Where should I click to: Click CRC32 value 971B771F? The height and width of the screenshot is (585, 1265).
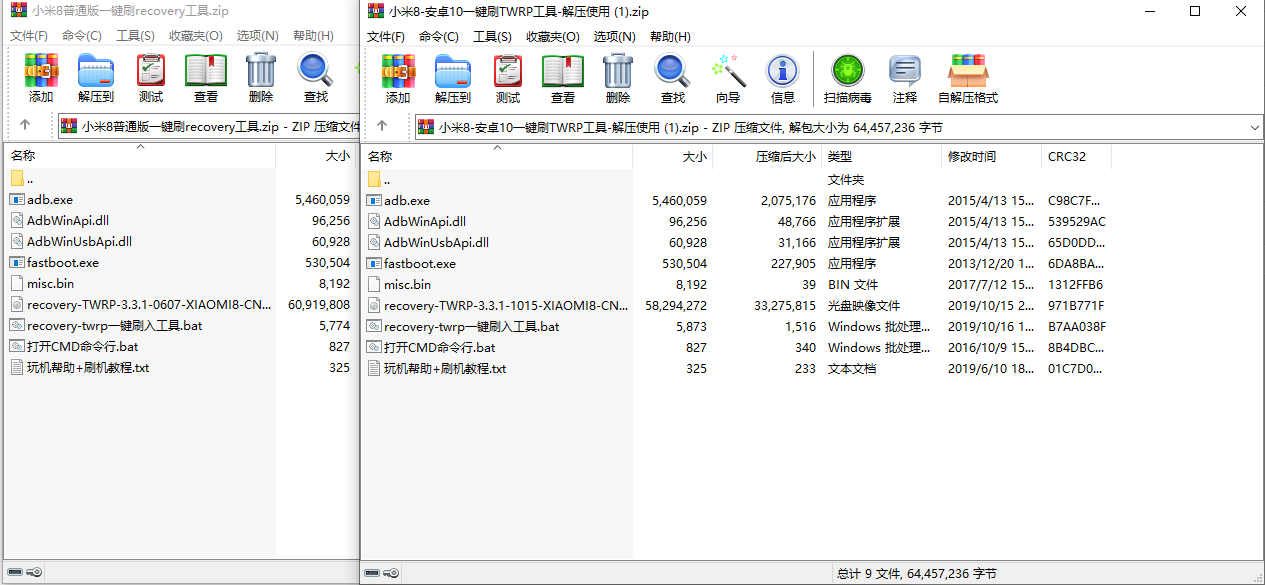1077,306
